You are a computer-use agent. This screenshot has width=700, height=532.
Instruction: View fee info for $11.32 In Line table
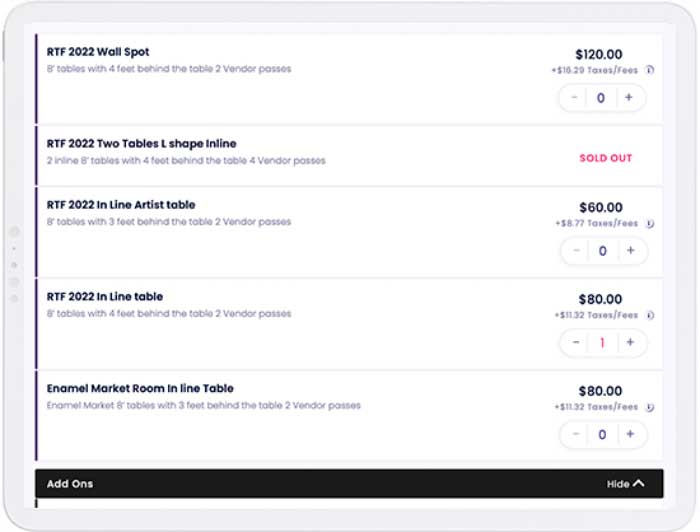[650, 315]
